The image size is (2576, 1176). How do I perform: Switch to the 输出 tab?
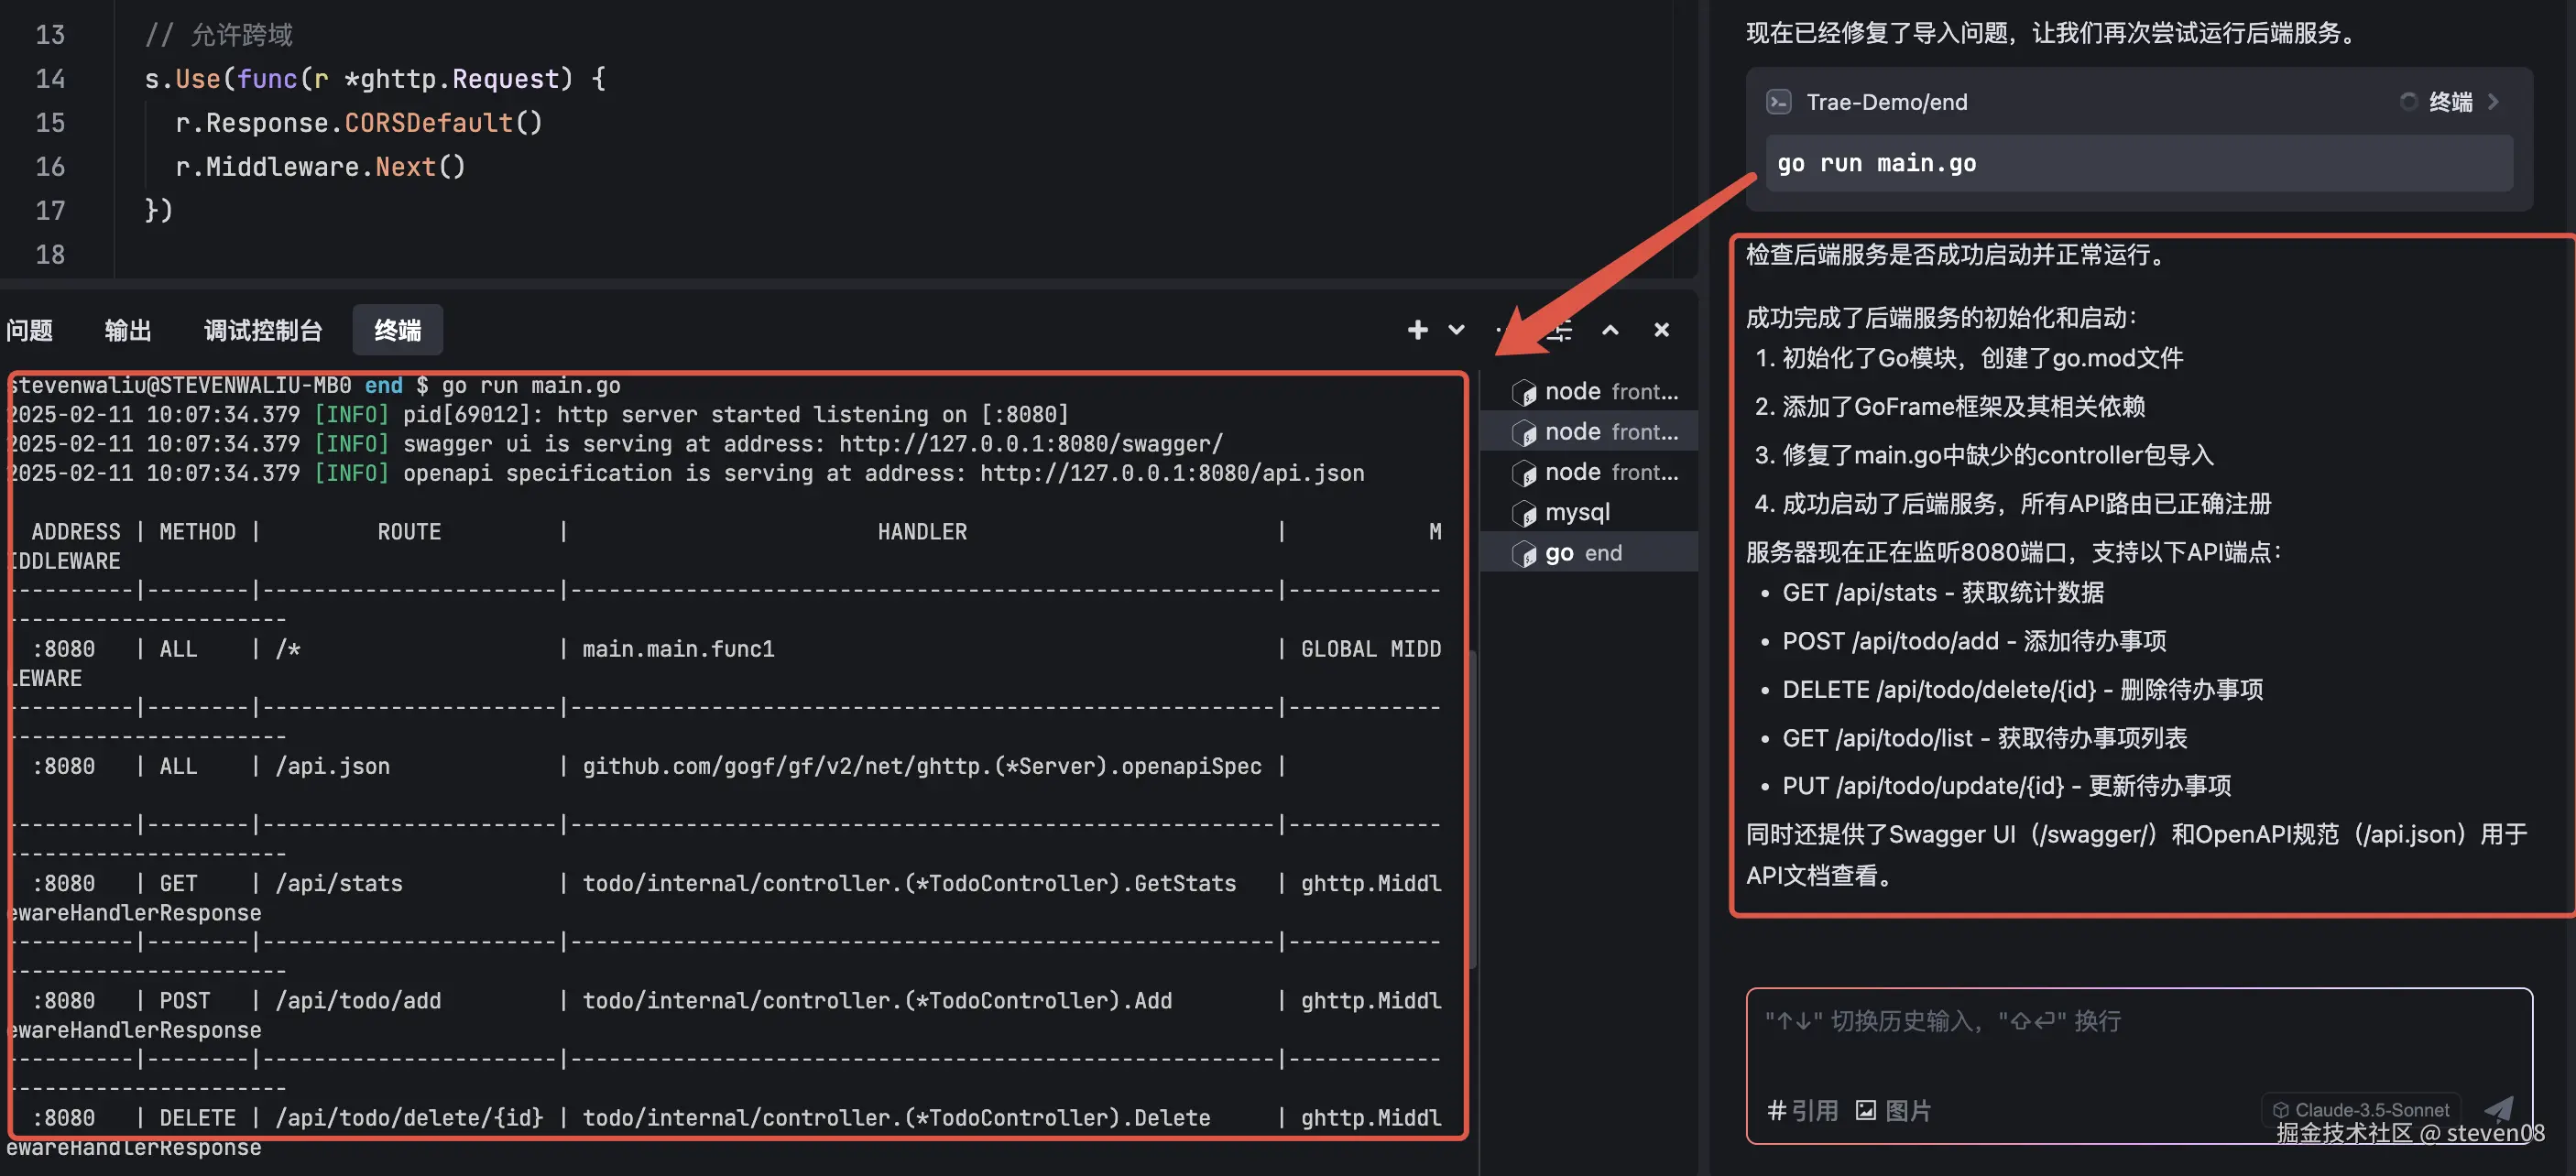coord(128,330)
